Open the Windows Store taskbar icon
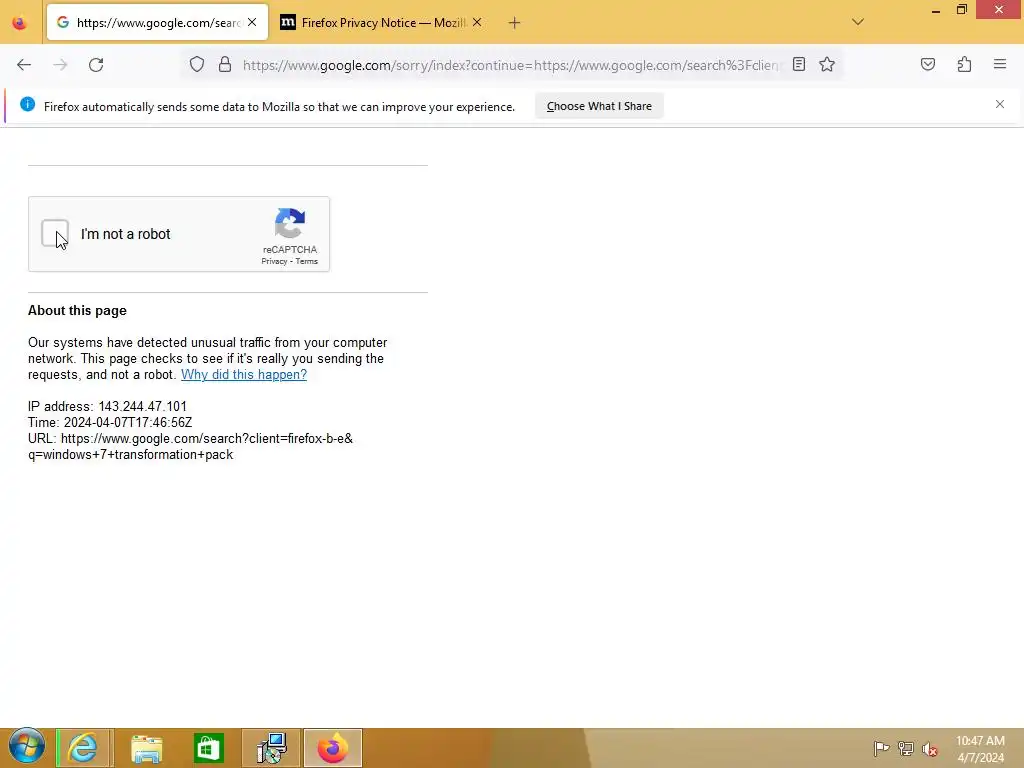This screenshot has height=768, width=1024. (x=209, y=748)
